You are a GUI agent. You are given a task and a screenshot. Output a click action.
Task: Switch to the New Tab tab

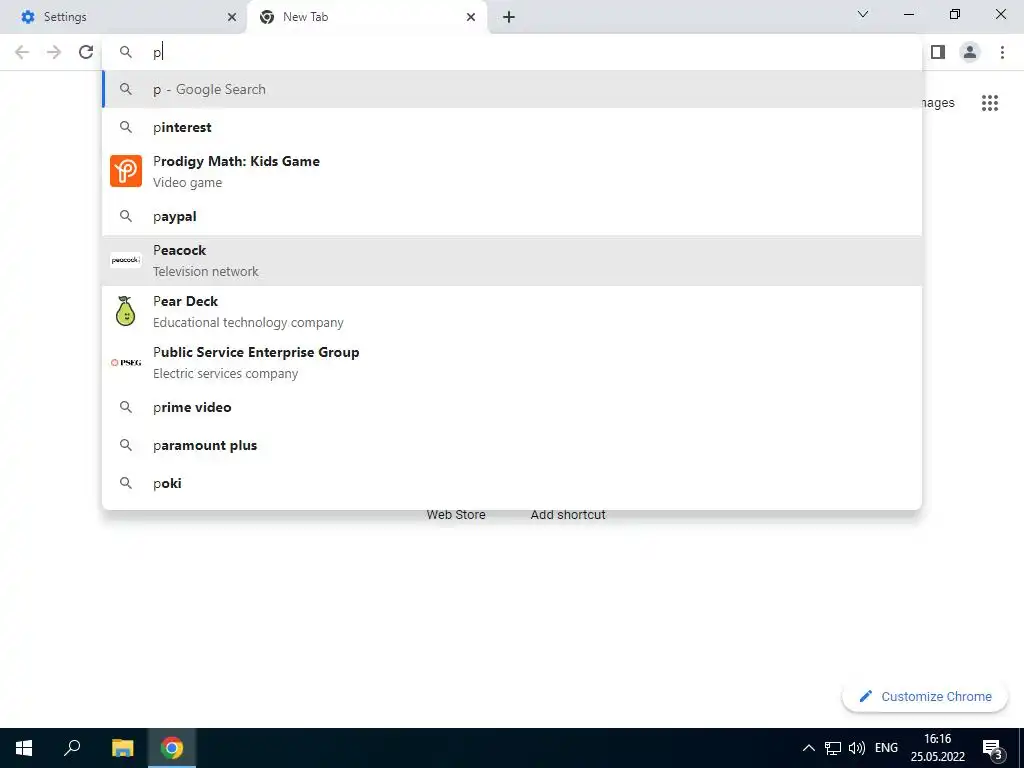coord(367,17)
